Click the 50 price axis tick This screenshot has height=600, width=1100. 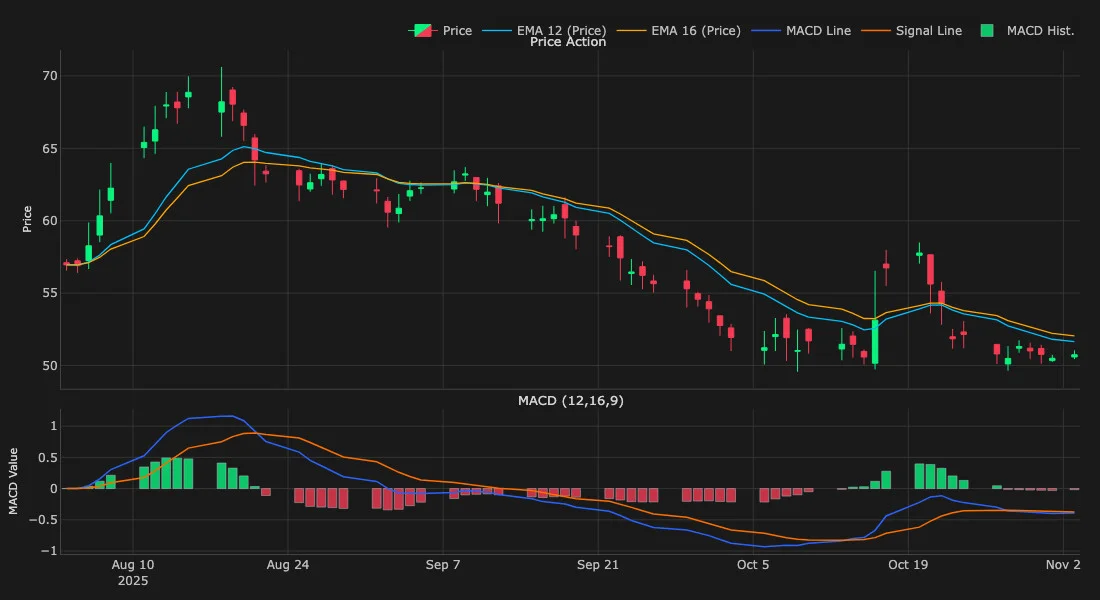coord(50,366)
